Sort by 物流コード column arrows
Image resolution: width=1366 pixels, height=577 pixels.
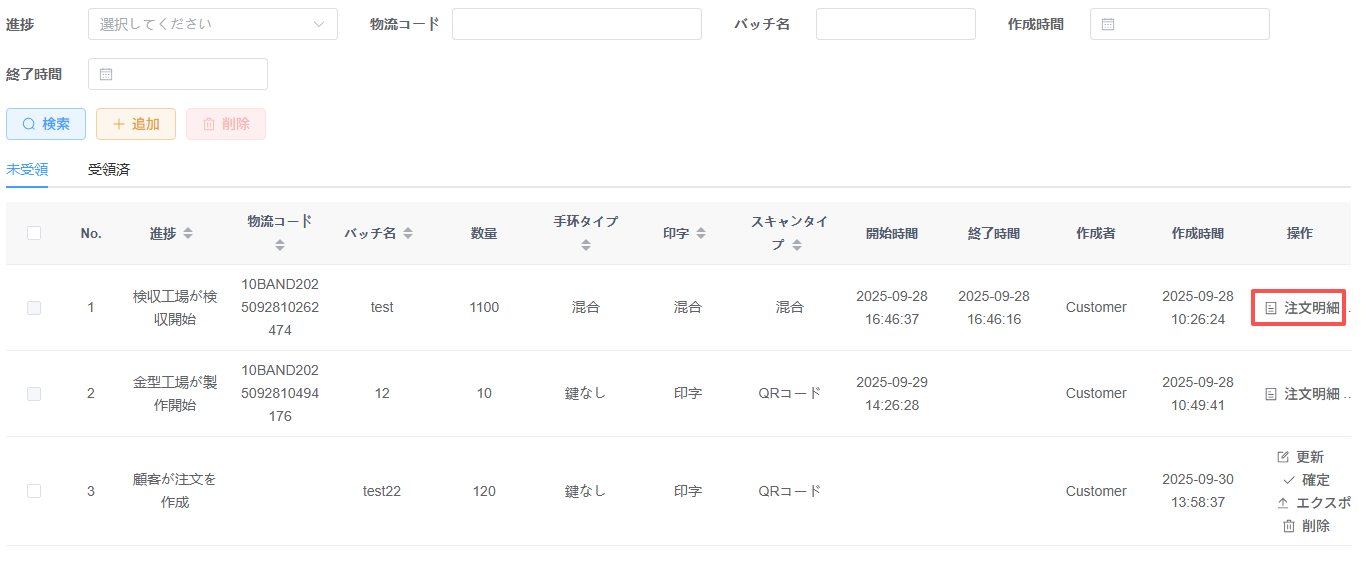280,245
